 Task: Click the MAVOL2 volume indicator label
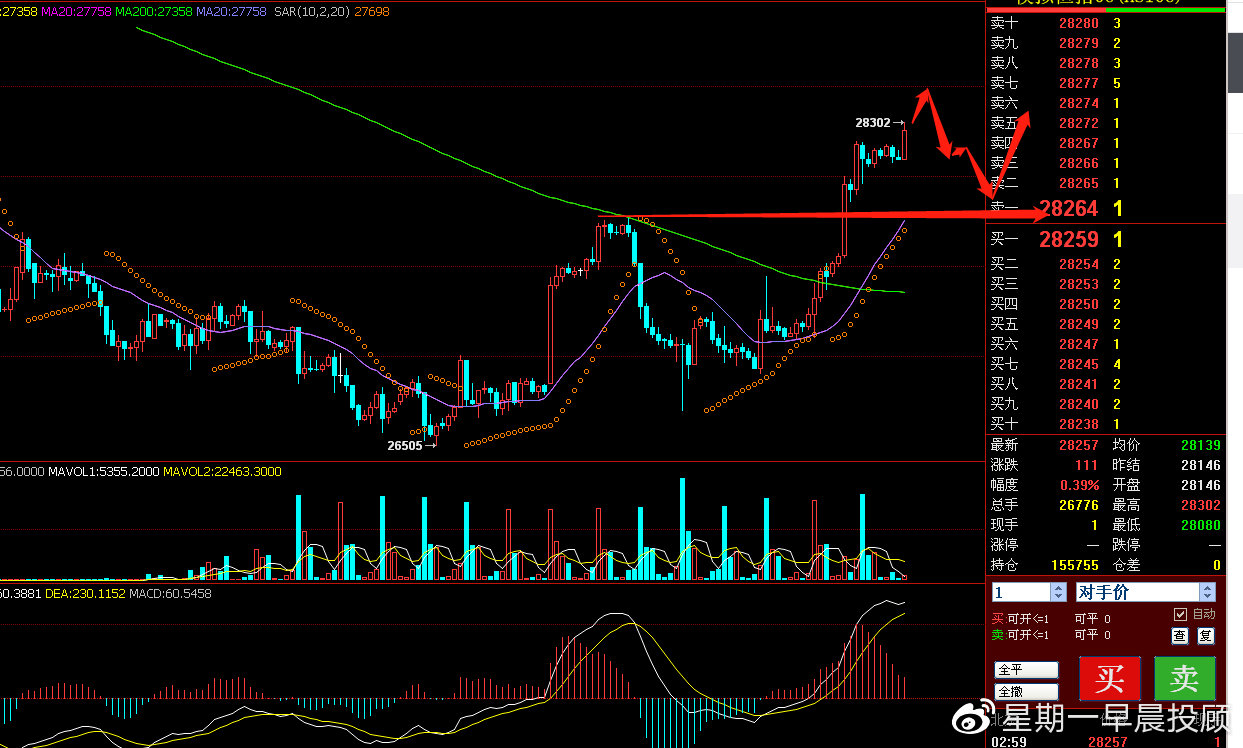tap(222, 472)
